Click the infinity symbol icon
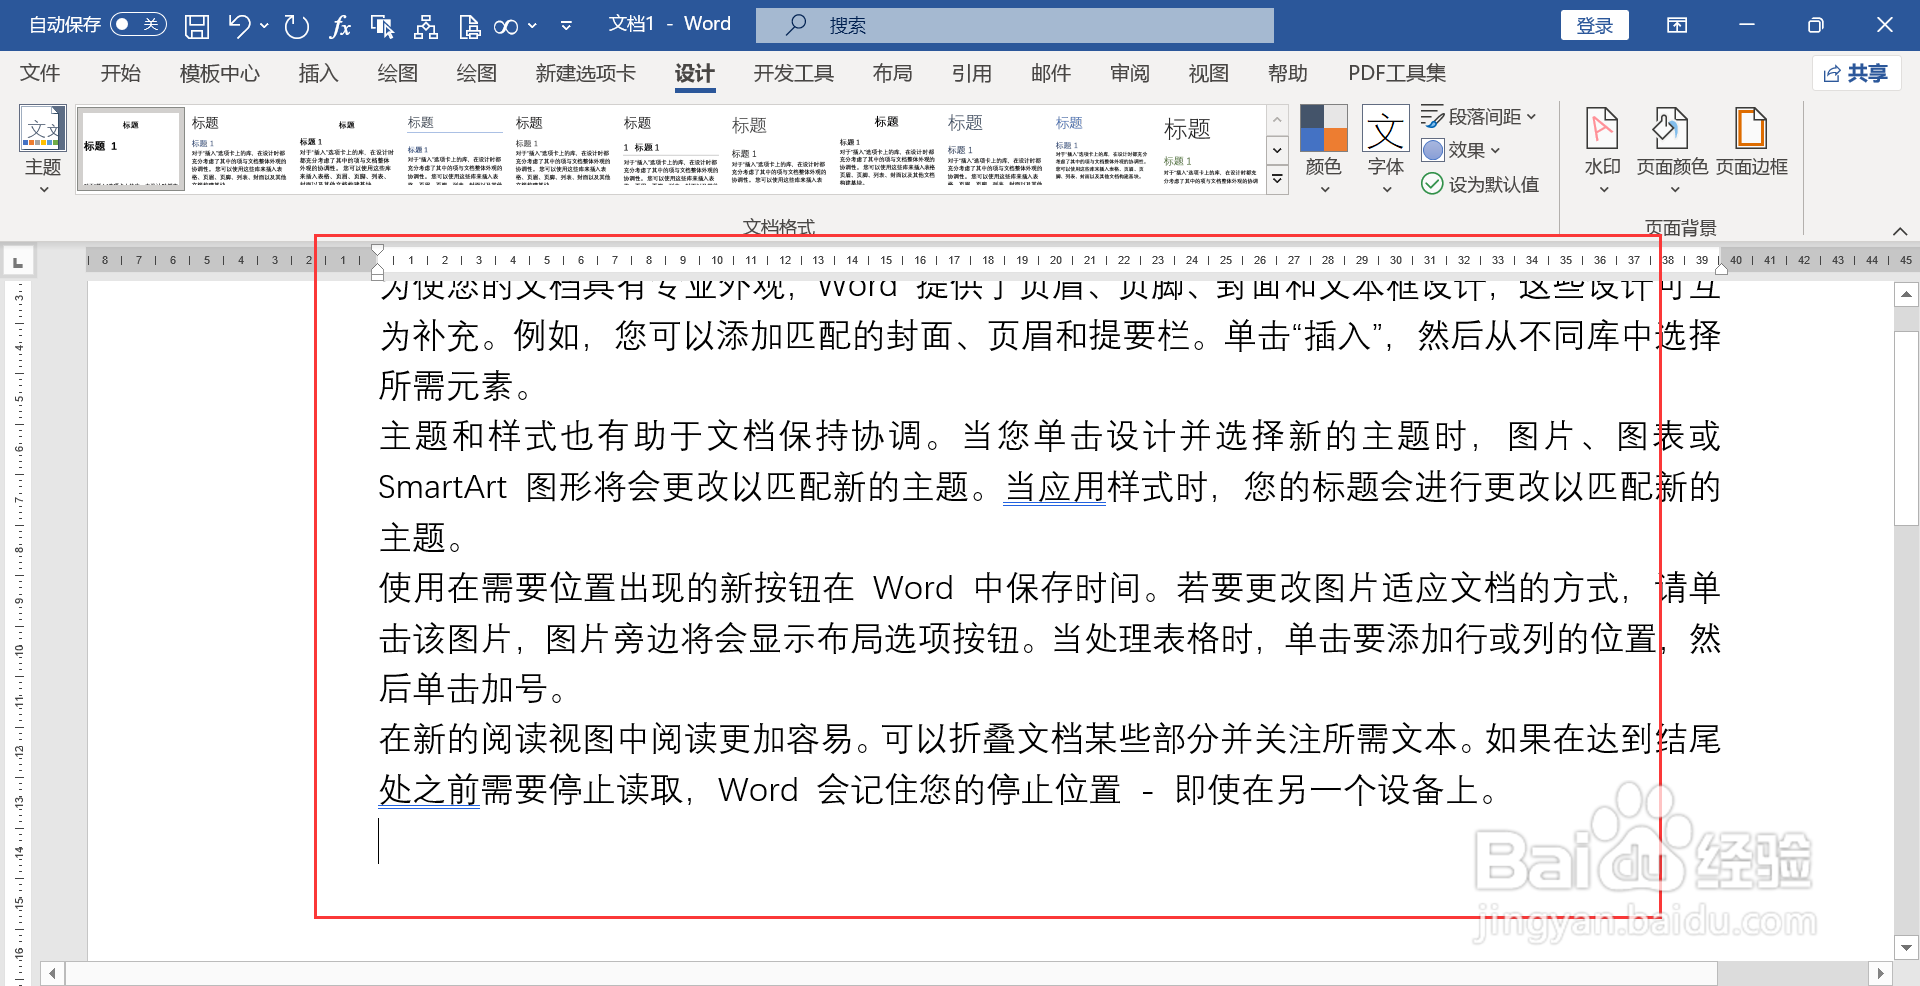 click(506, 26)
